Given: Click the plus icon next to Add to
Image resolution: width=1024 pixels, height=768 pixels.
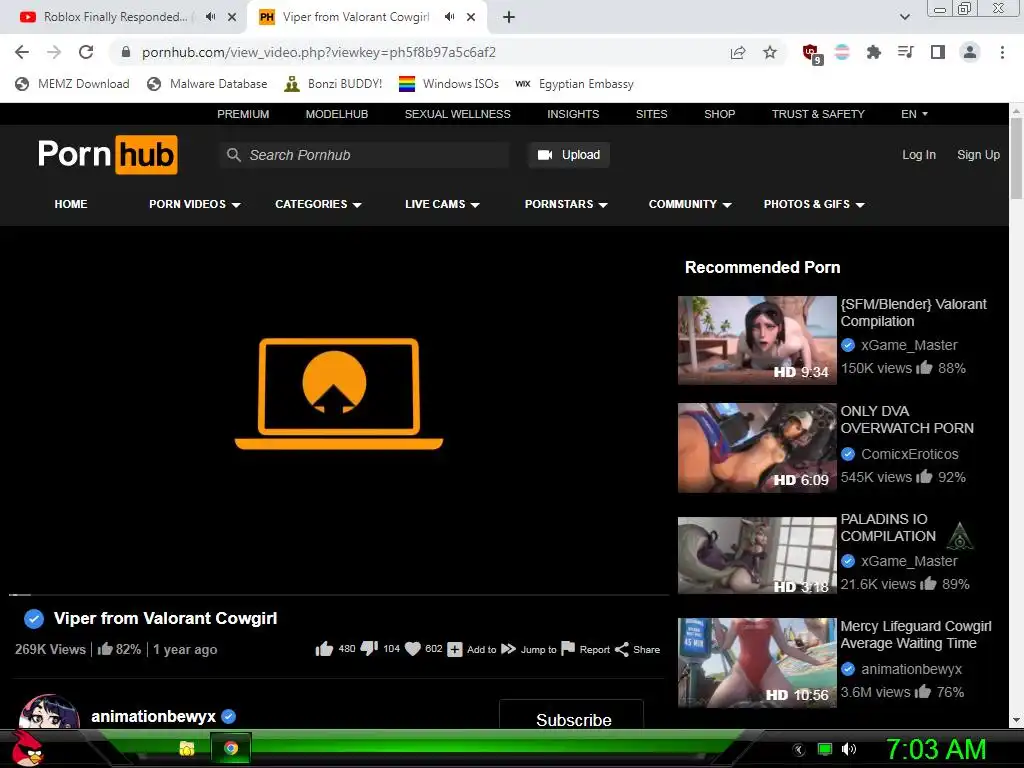Looking at the screenshot, I should point(455,649).
